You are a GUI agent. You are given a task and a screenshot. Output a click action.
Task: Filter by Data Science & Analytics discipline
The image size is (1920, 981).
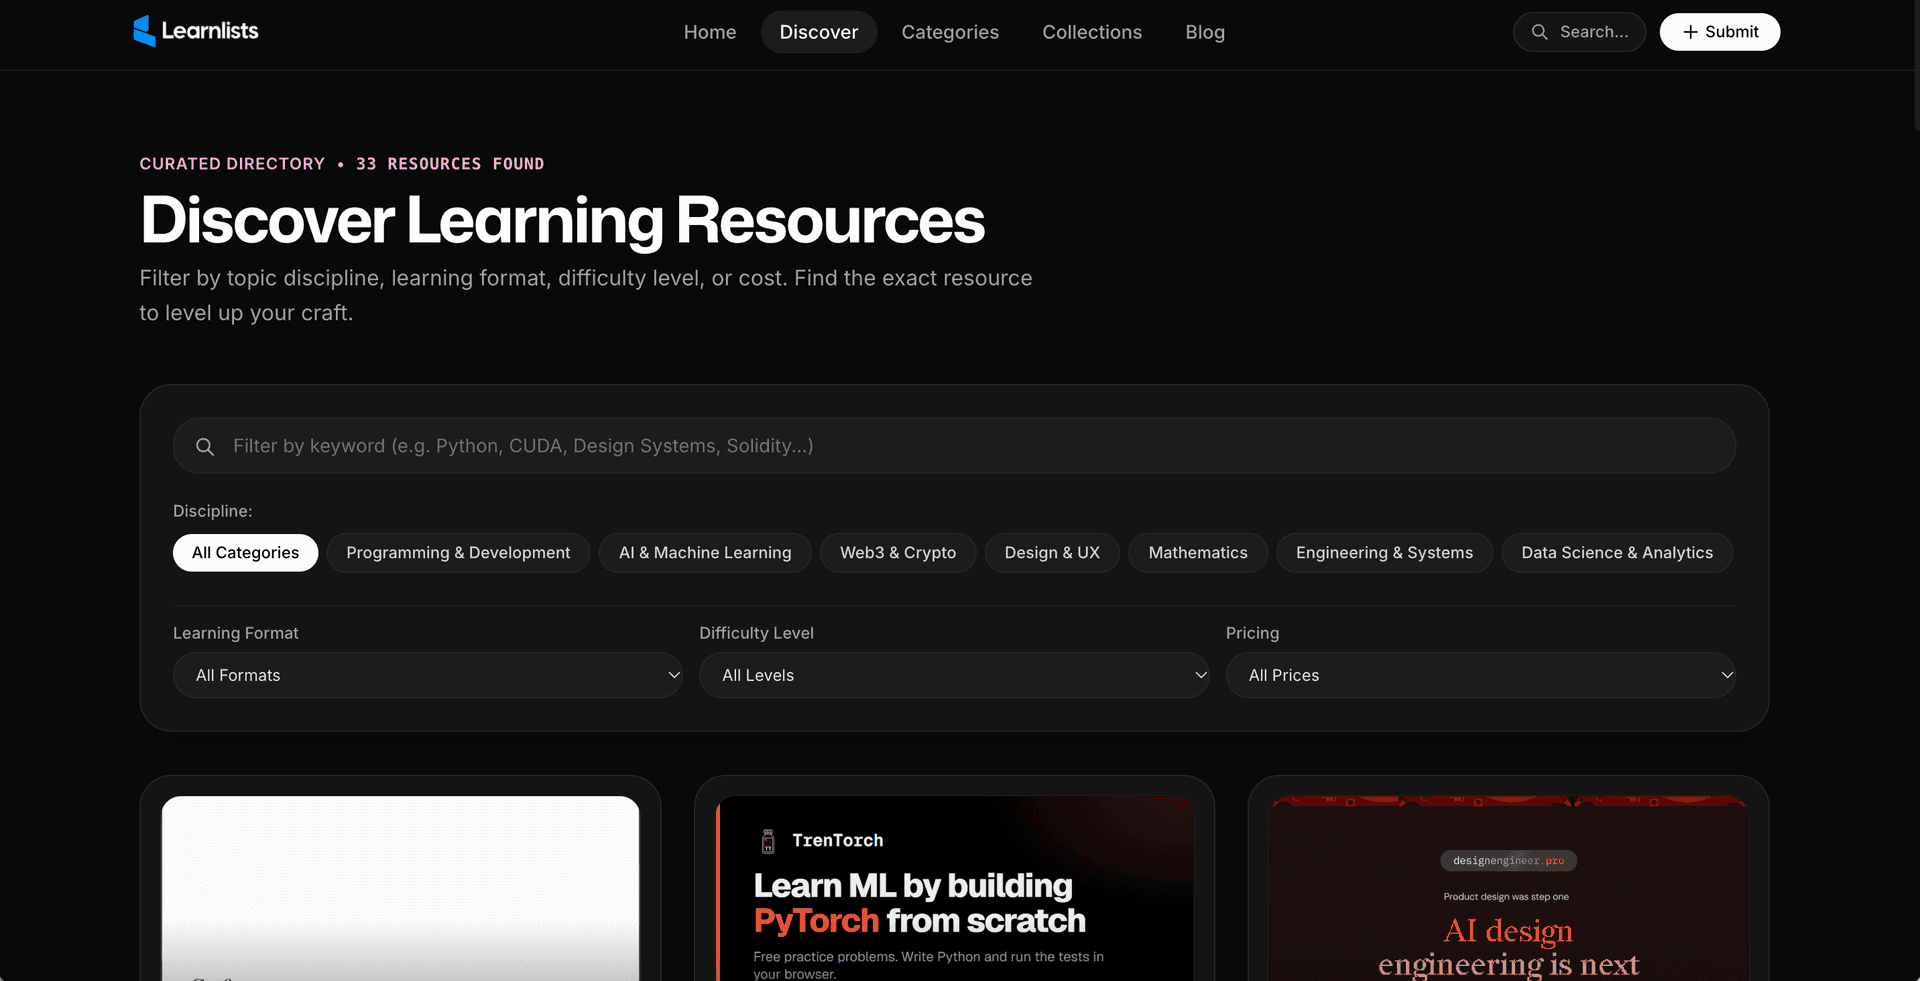point(1617,552)
